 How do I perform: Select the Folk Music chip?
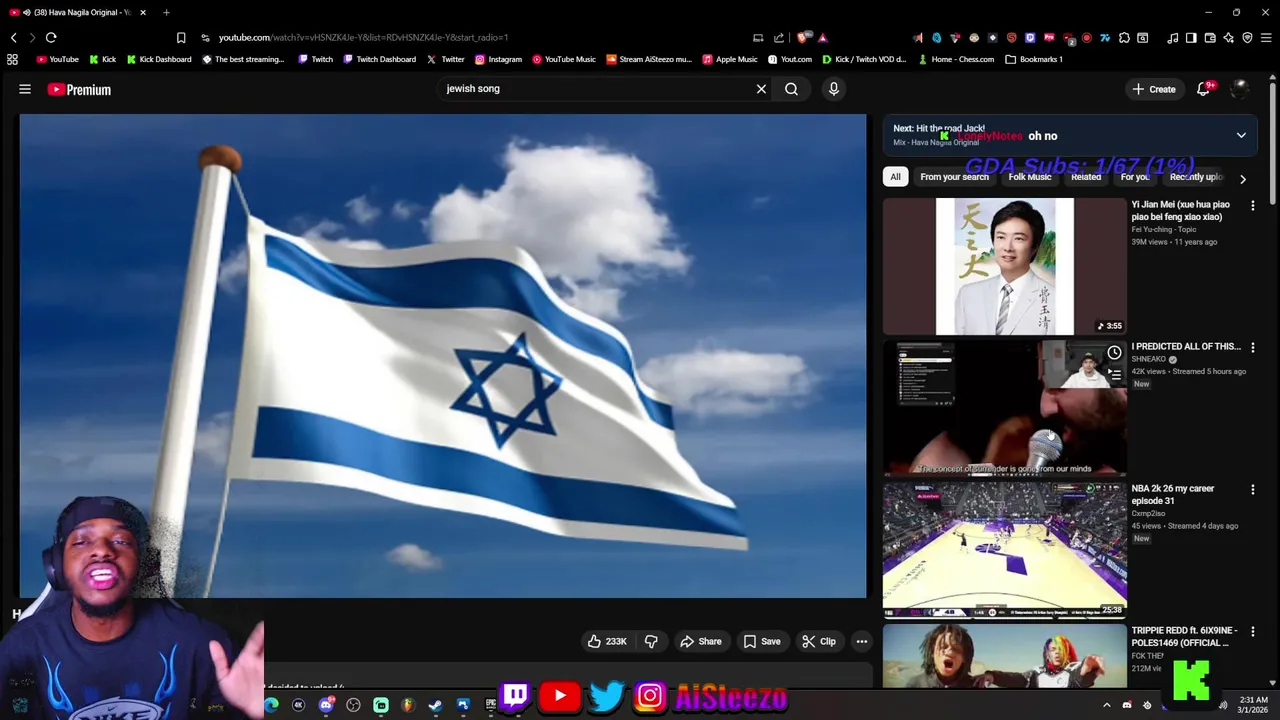[1029, 177]
